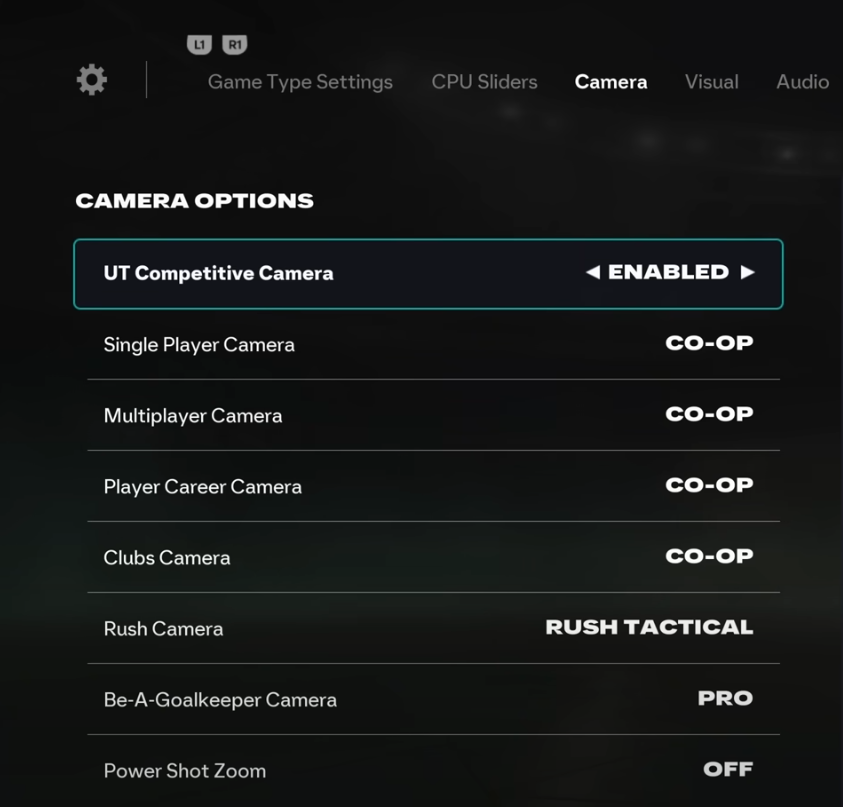The image size is (843, 807).
Task: Go to the Visual tab
Action: point(711,82)
